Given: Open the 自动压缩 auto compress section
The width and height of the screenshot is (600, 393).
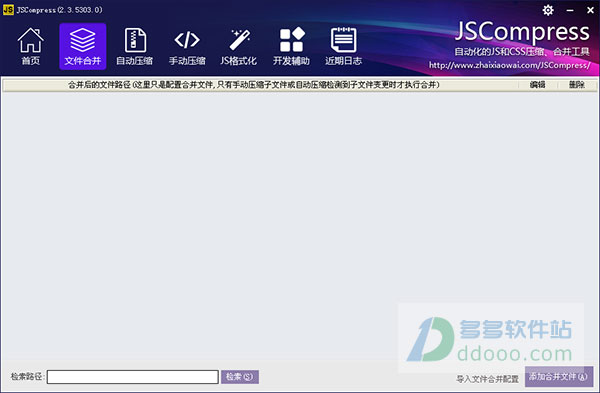Looking at the screenshot, I should [135, 46].
